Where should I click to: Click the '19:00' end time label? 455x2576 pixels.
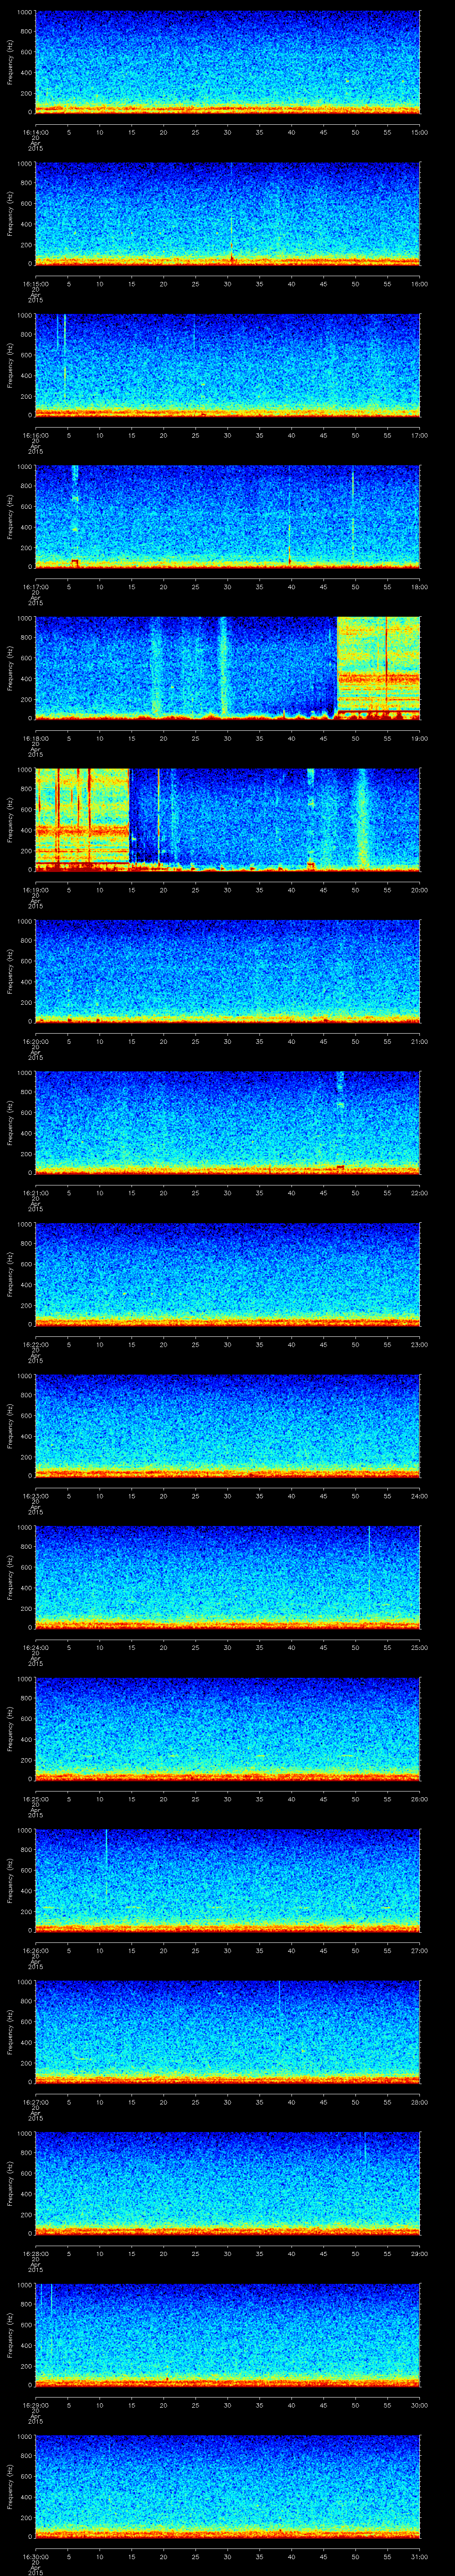[x=419, y=738]
